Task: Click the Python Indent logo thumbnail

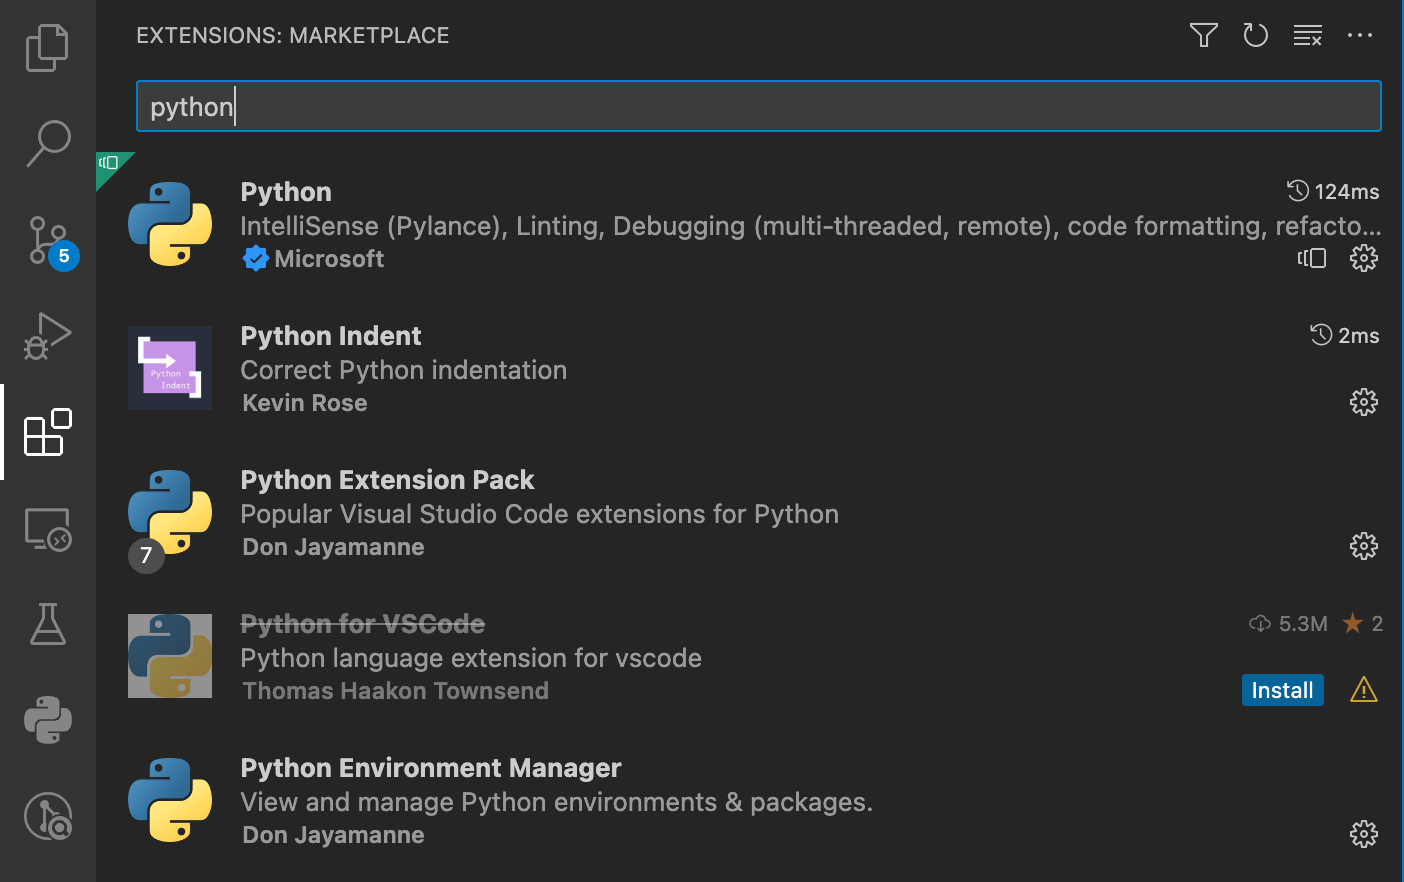Action: pos(170,368)
